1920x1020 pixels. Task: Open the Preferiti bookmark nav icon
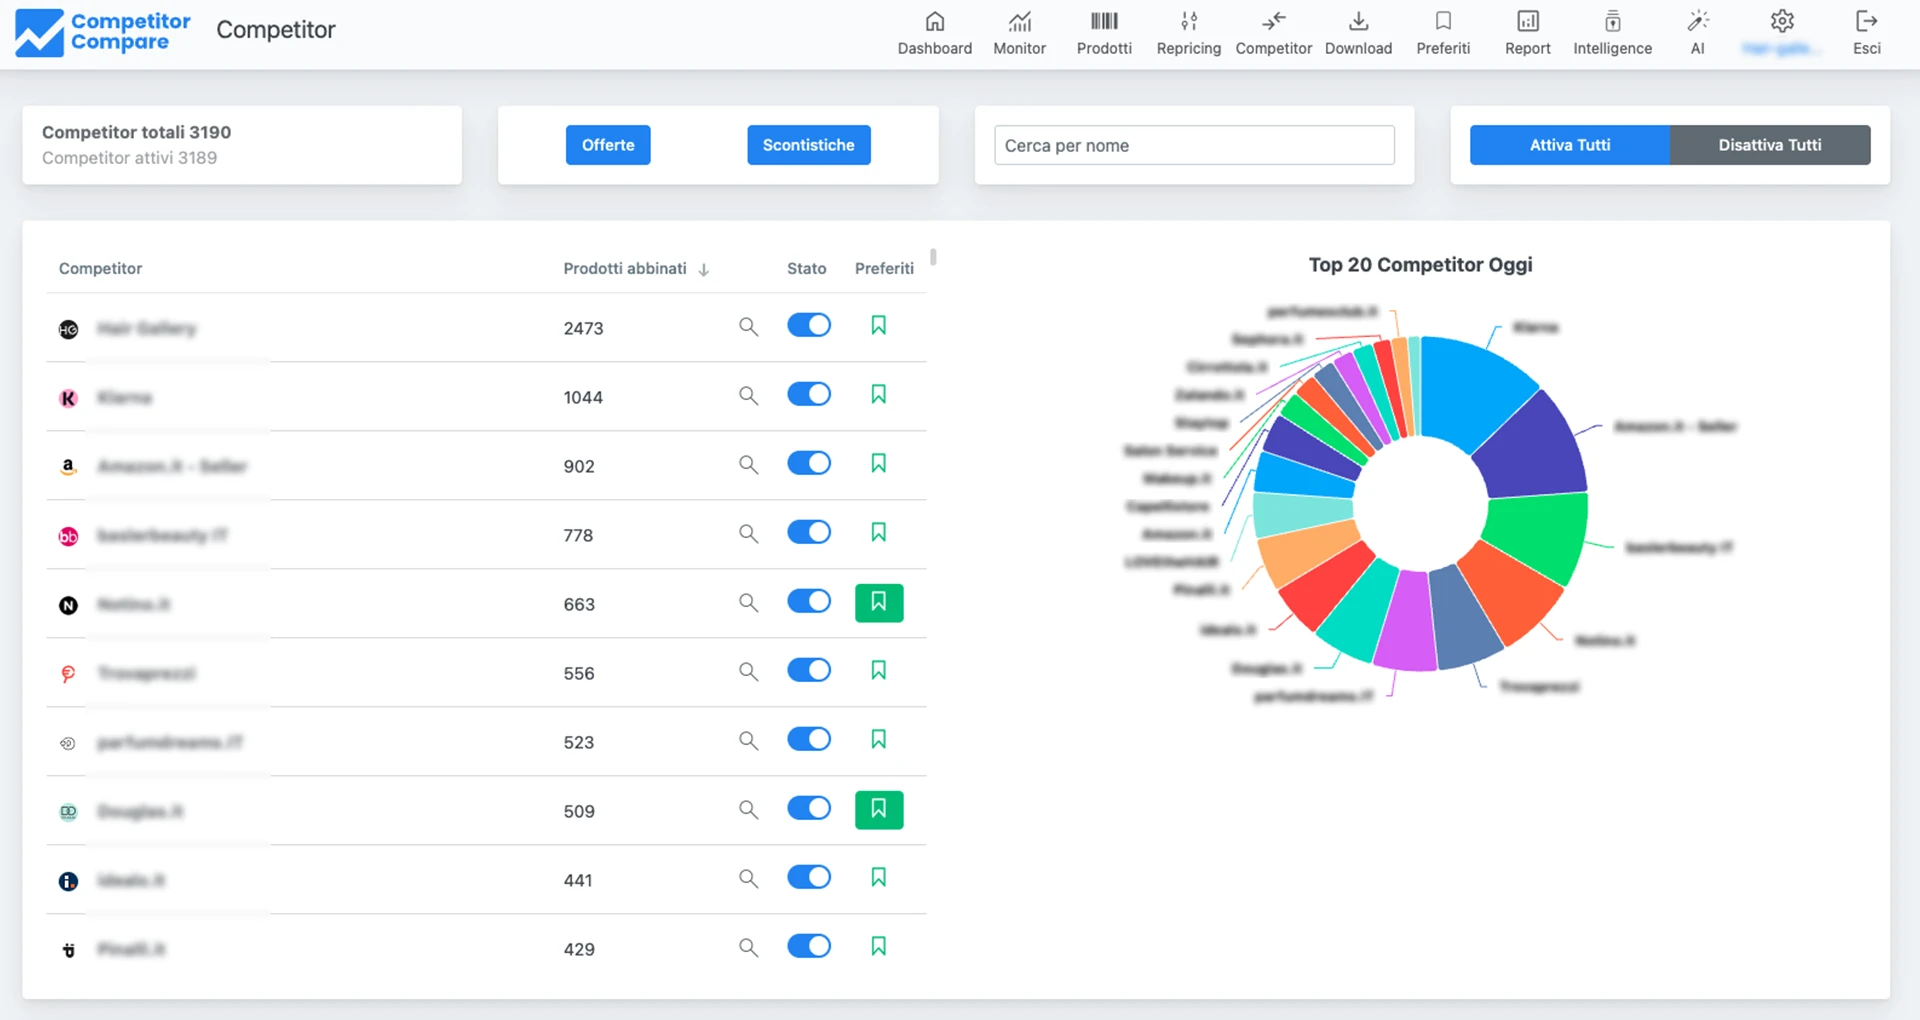tap(1443, 22)
